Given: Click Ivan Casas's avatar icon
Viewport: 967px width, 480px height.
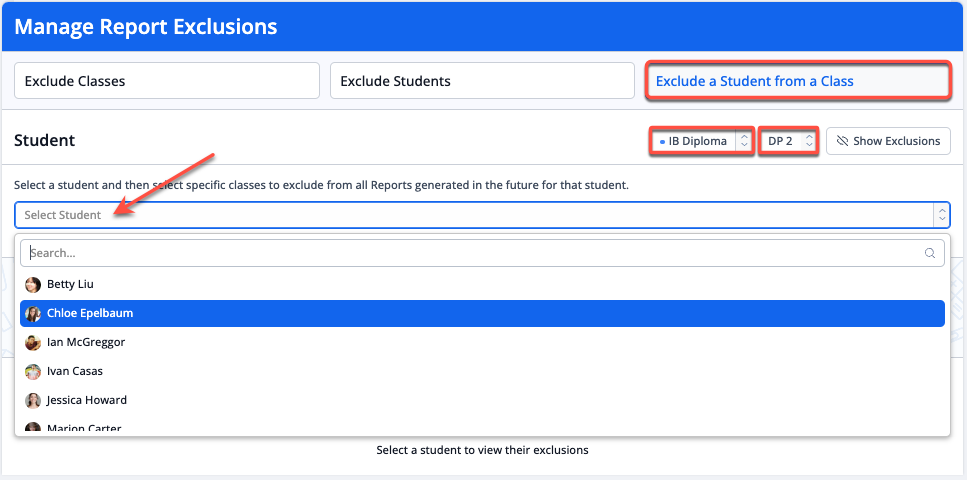Looking at the screenshot, I should 33,372.
